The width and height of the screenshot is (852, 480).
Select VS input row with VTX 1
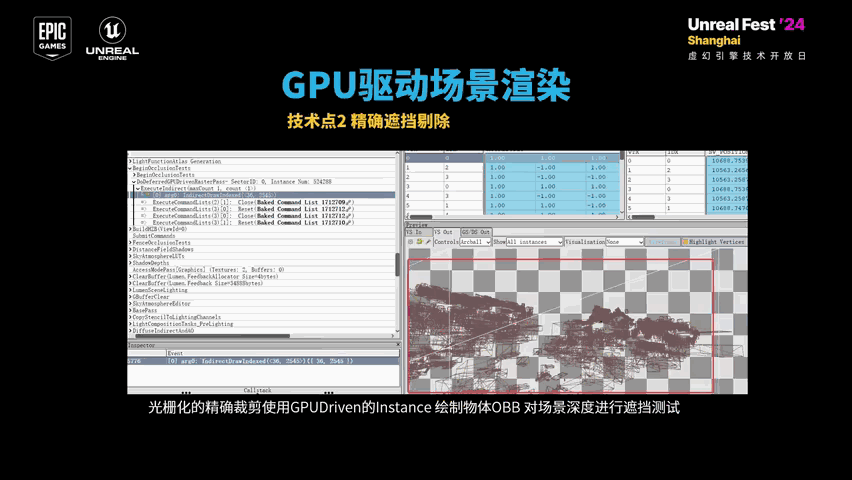pos(512,167)
